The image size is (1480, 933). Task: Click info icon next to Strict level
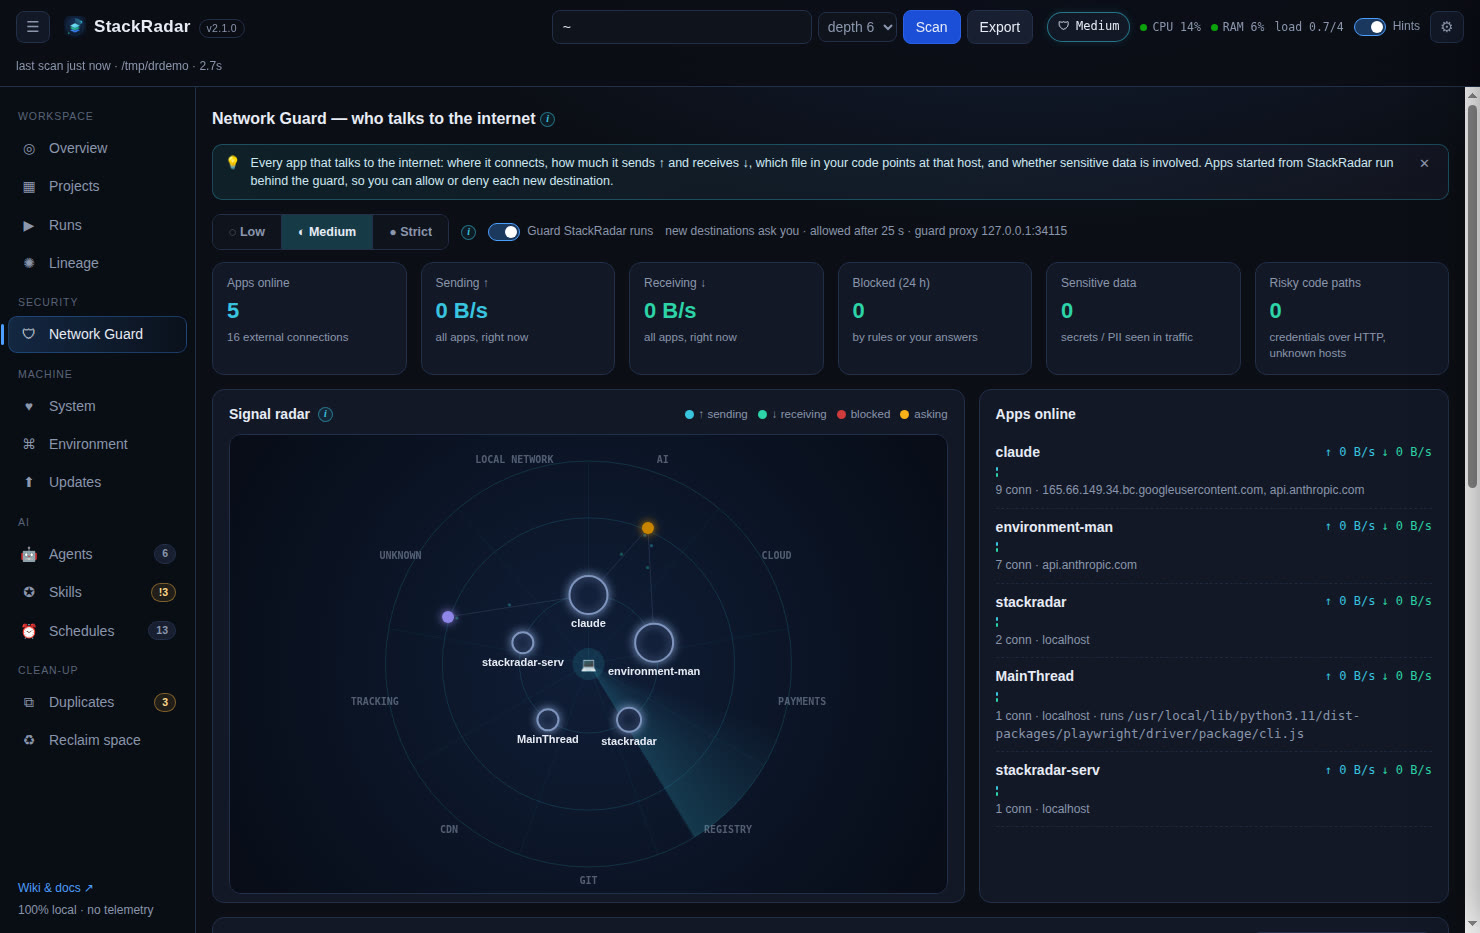[x=468, y=232]
